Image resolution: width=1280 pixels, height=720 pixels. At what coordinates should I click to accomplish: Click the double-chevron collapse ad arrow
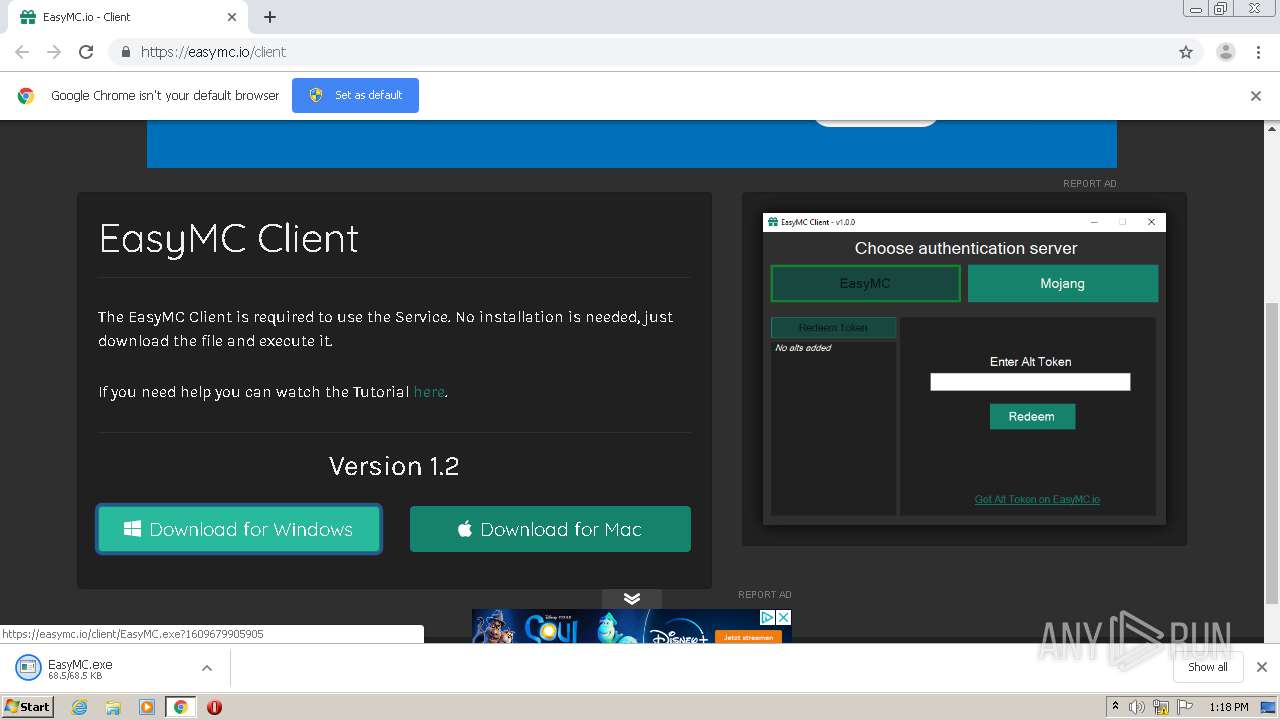click(x=632, y=599)
